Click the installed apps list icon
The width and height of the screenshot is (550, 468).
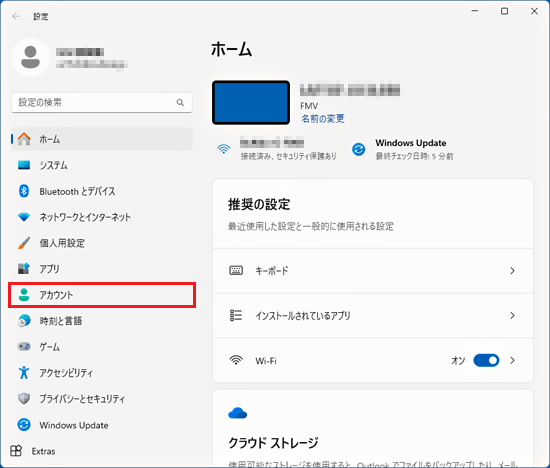tap(236, 315)
